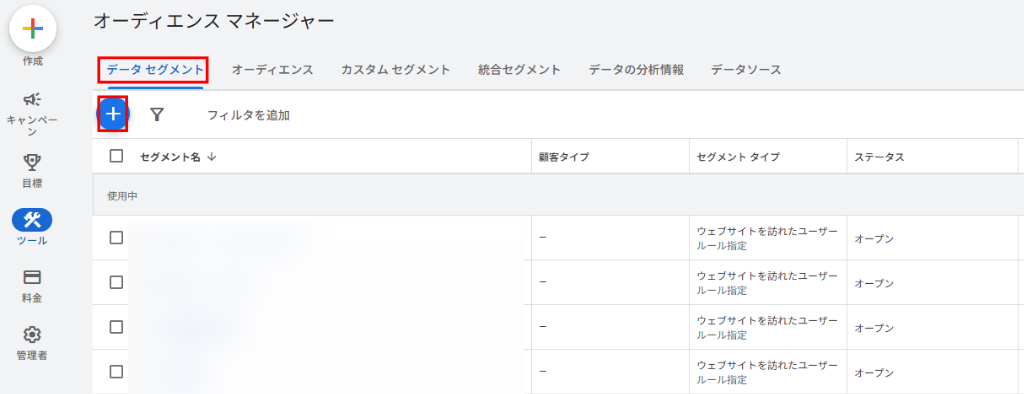Viewport: 1024px width, 394px height.
Task: Click the colorful 作成 plus button
Action: [32, 28]
